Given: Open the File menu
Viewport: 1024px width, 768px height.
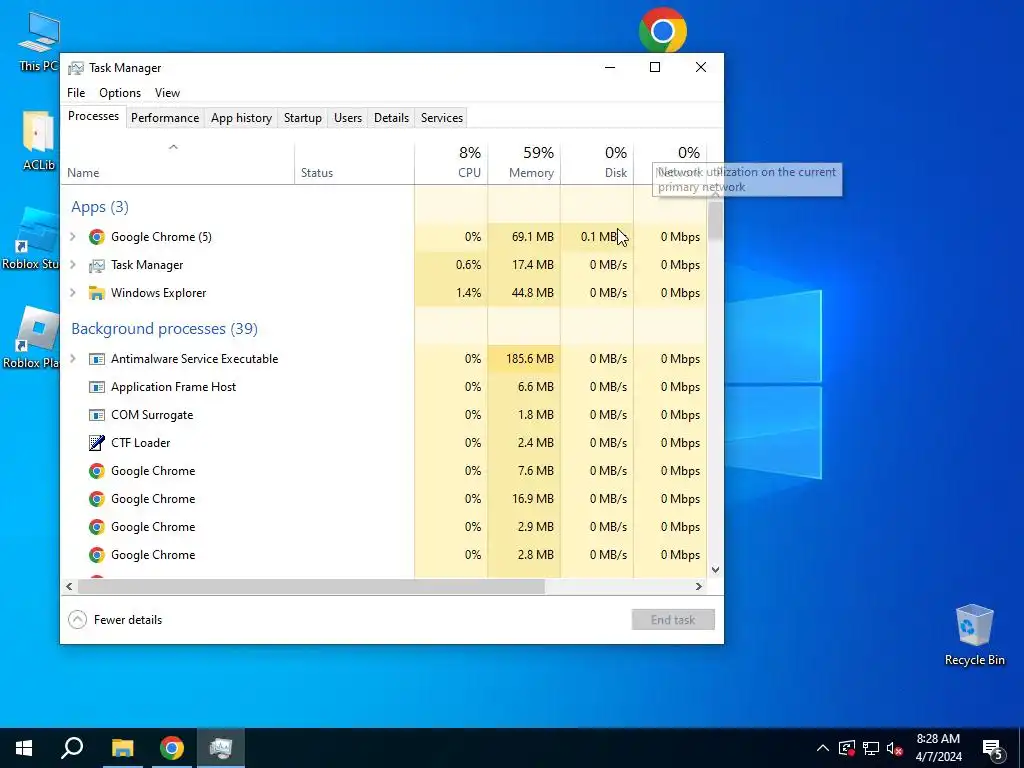Looking at the screenshot, I should coord(76,93).
